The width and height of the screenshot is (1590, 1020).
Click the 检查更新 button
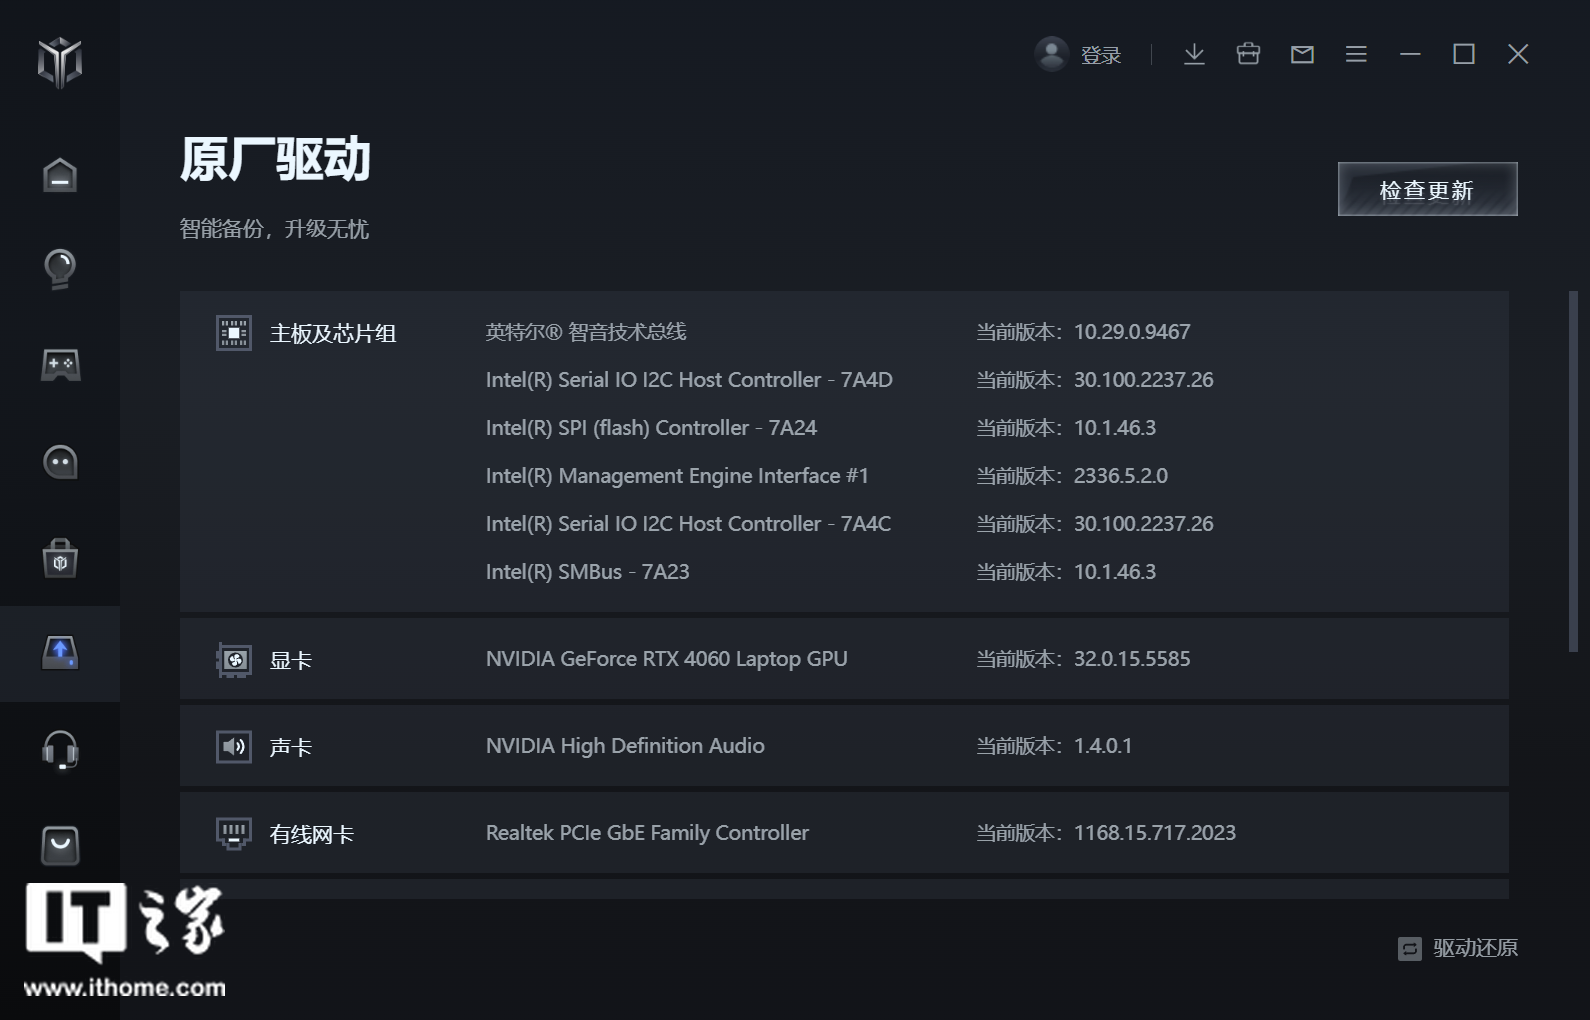[x=1427, y=189]
